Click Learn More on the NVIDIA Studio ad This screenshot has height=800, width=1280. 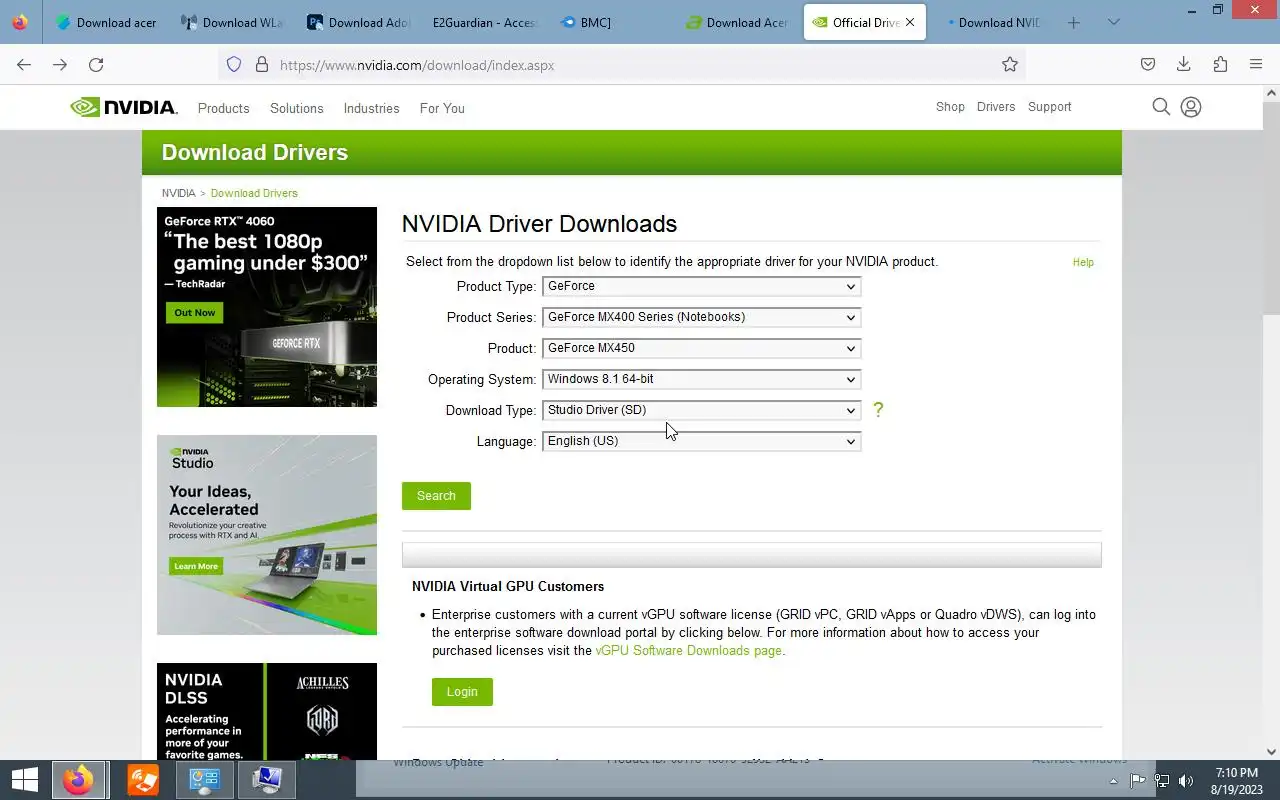pyautogui.click(x=196, y=566)
